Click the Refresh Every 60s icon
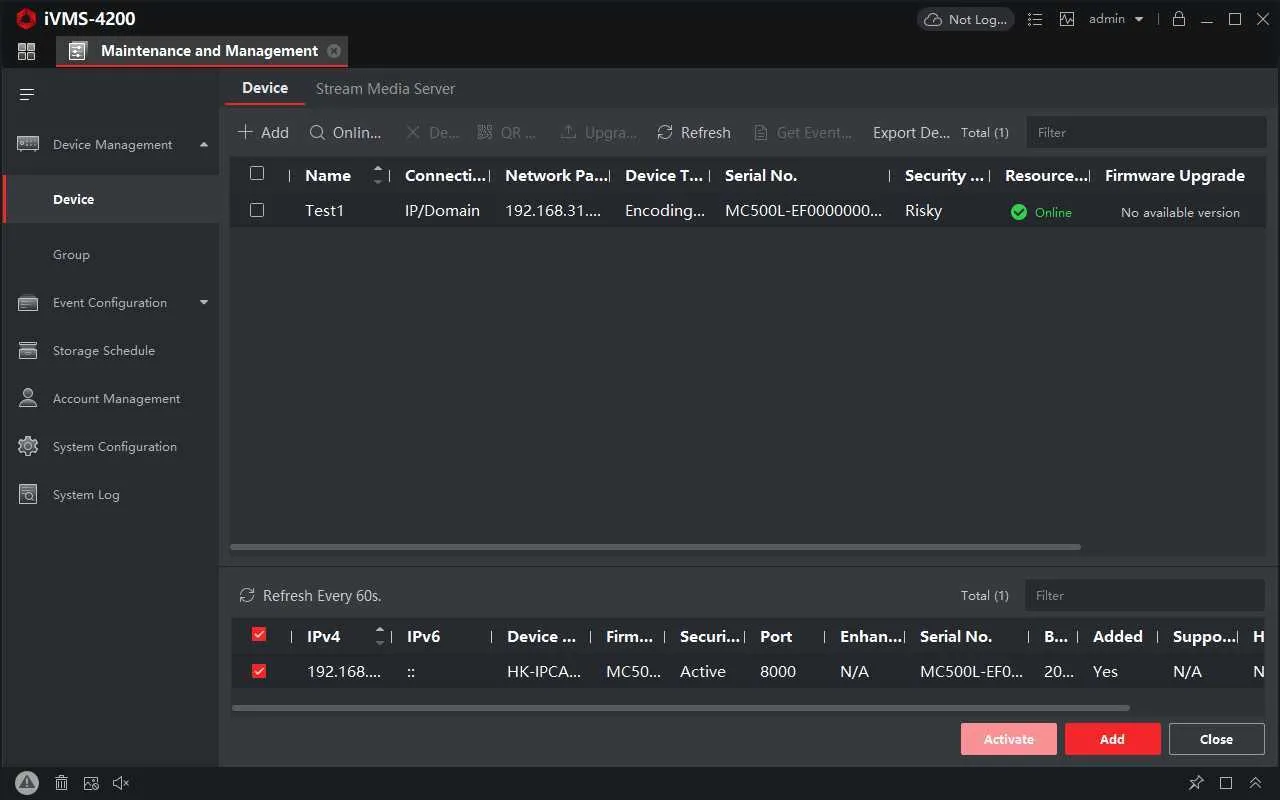 click(x=247, y=596)
